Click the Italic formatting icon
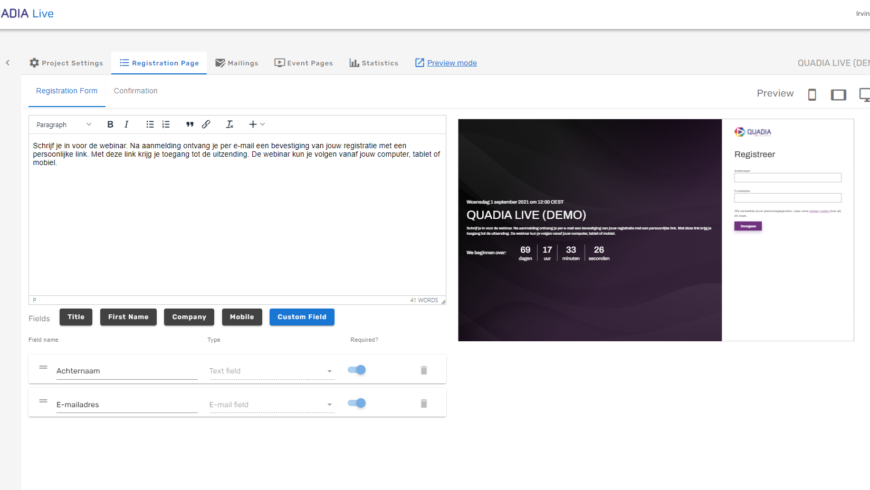The width and height of the screenshot is (870, 490). point(126,124)
